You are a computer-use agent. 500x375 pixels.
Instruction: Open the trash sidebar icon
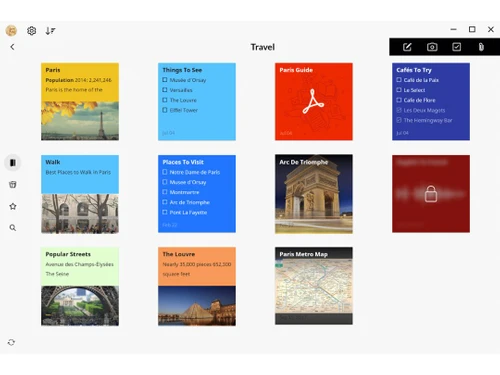click(x=13, y=184)
